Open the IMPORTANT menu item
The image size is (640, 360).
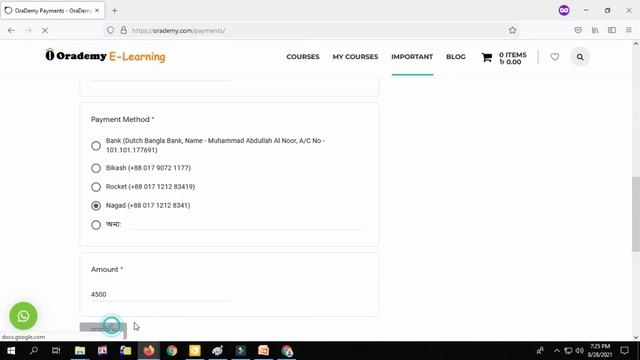click(x=412, y=57)
